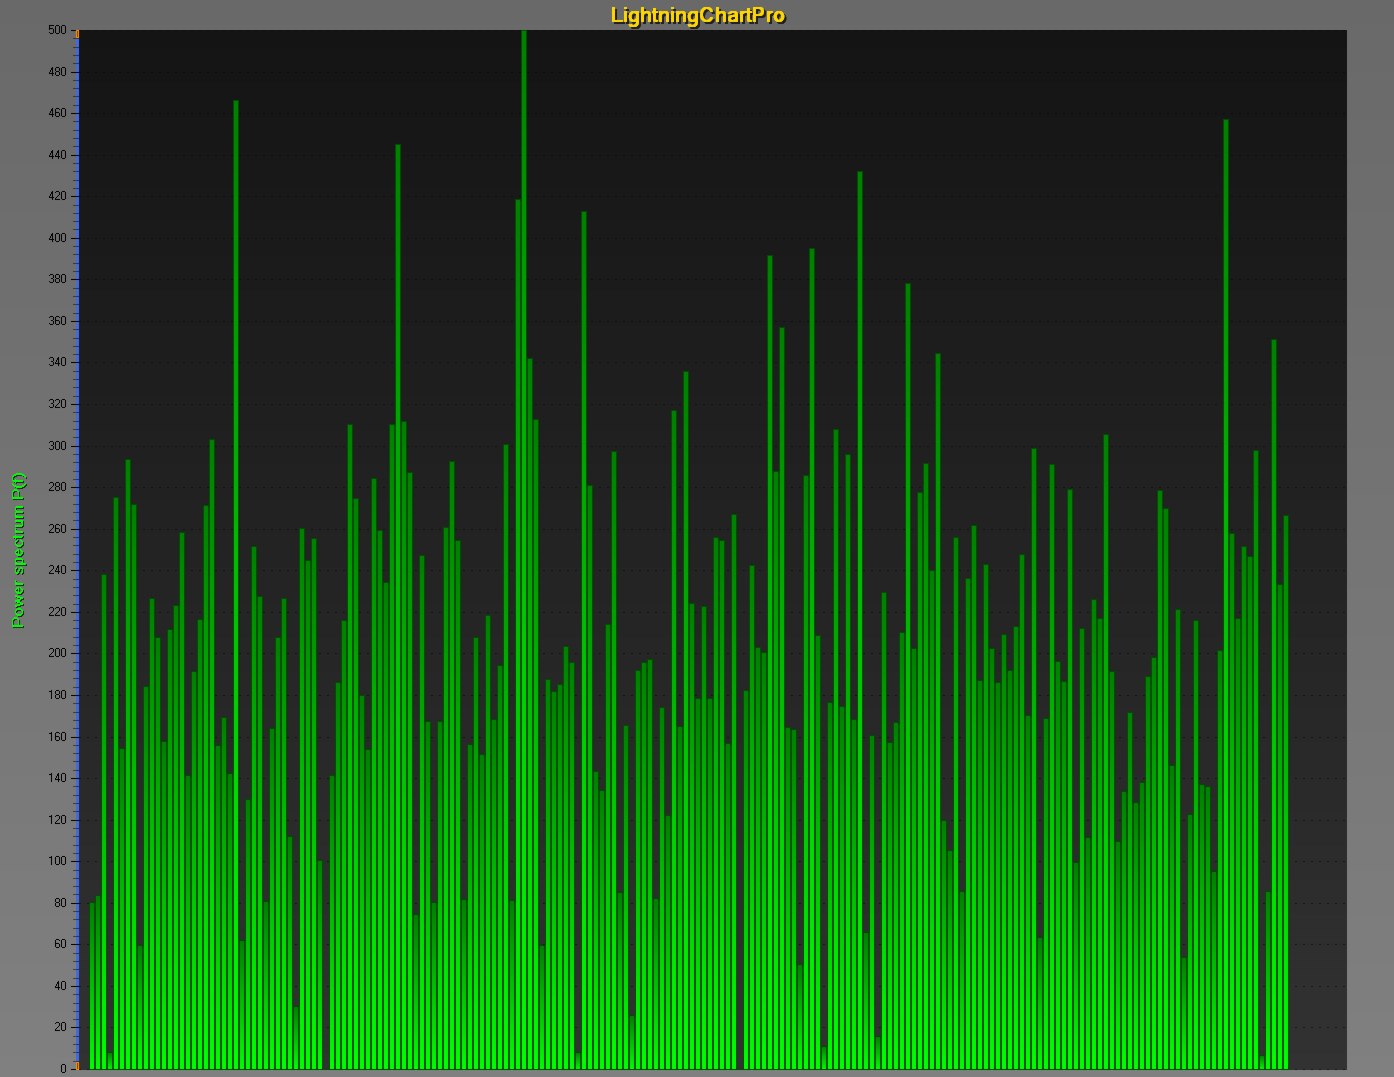Click the Y-axis label 320
The width and height of the screenshot is (1394, 1077).
pos(57,404)
